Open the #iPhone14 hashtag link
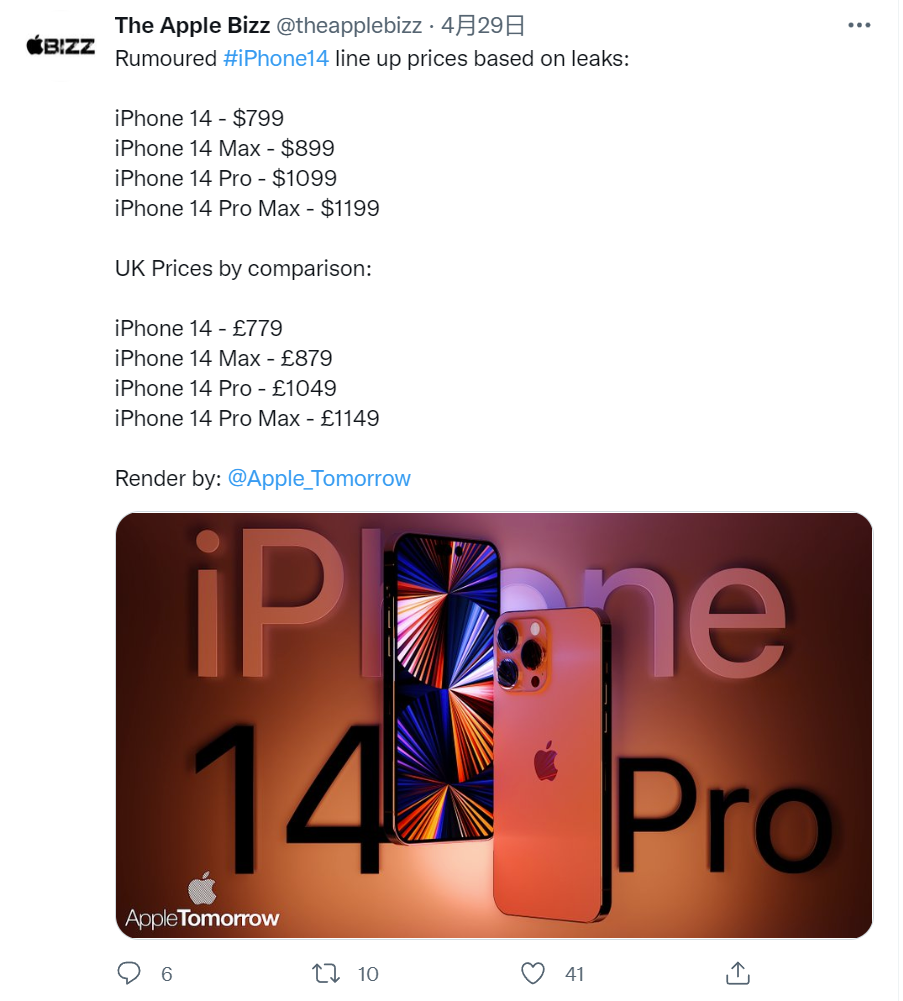The width and height of the screenshot is (903, 1001). 276,59
